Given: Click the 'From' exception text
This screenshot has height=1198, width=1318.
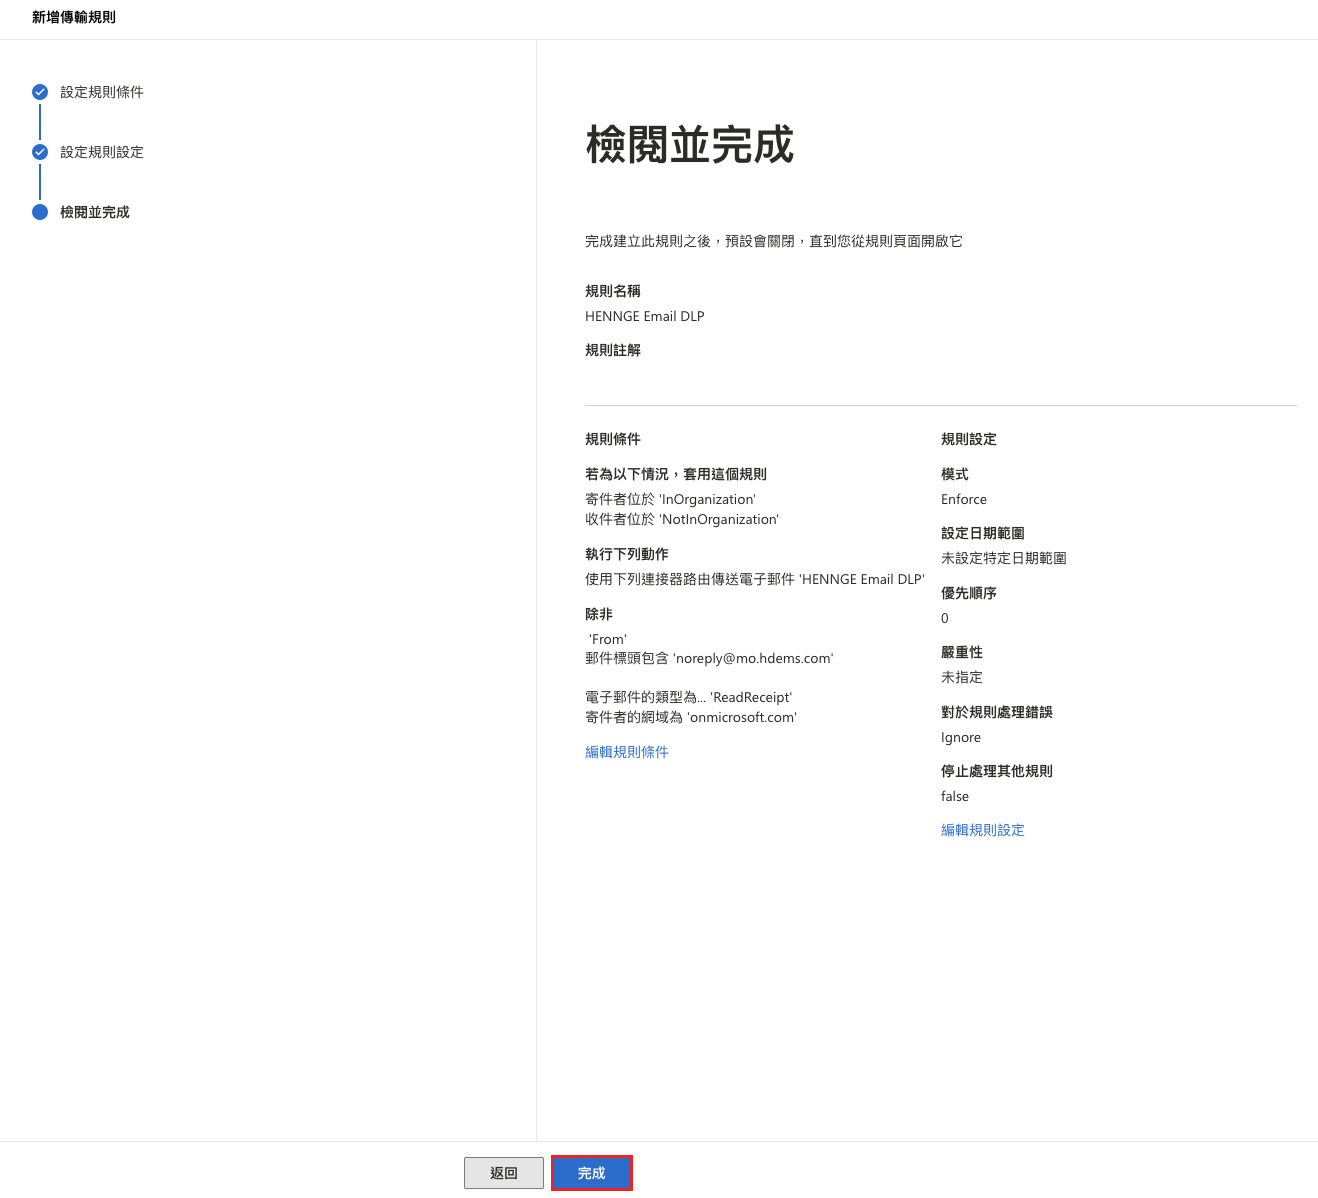Looking at the screenshot, I should click(608, 639).
